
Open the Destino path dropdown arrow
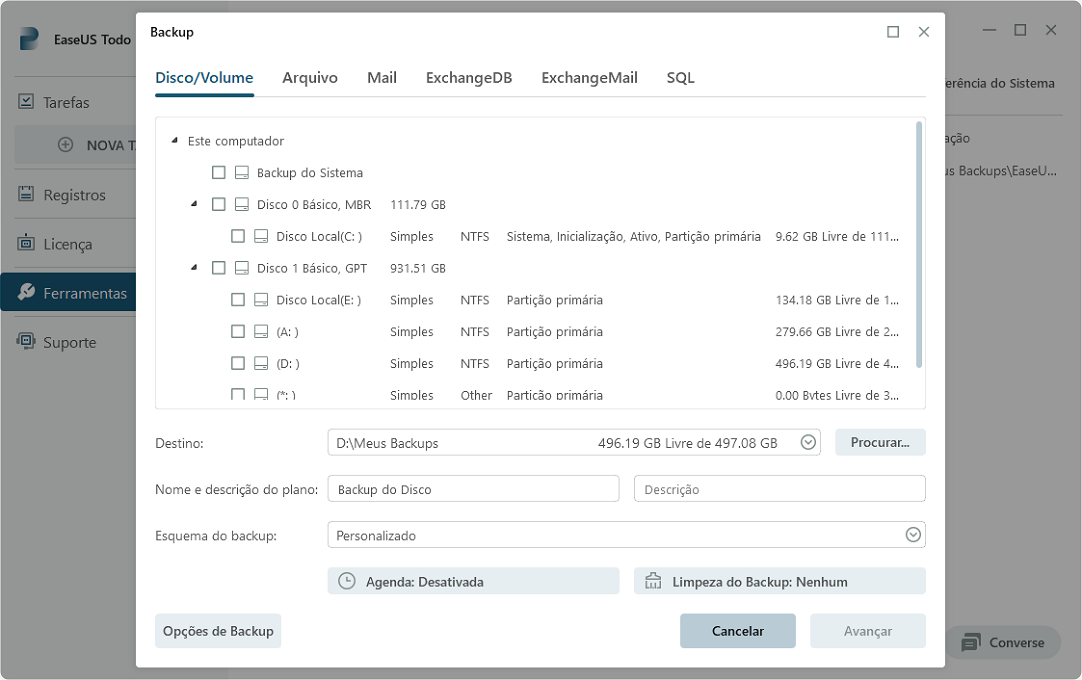coord(808,442)
